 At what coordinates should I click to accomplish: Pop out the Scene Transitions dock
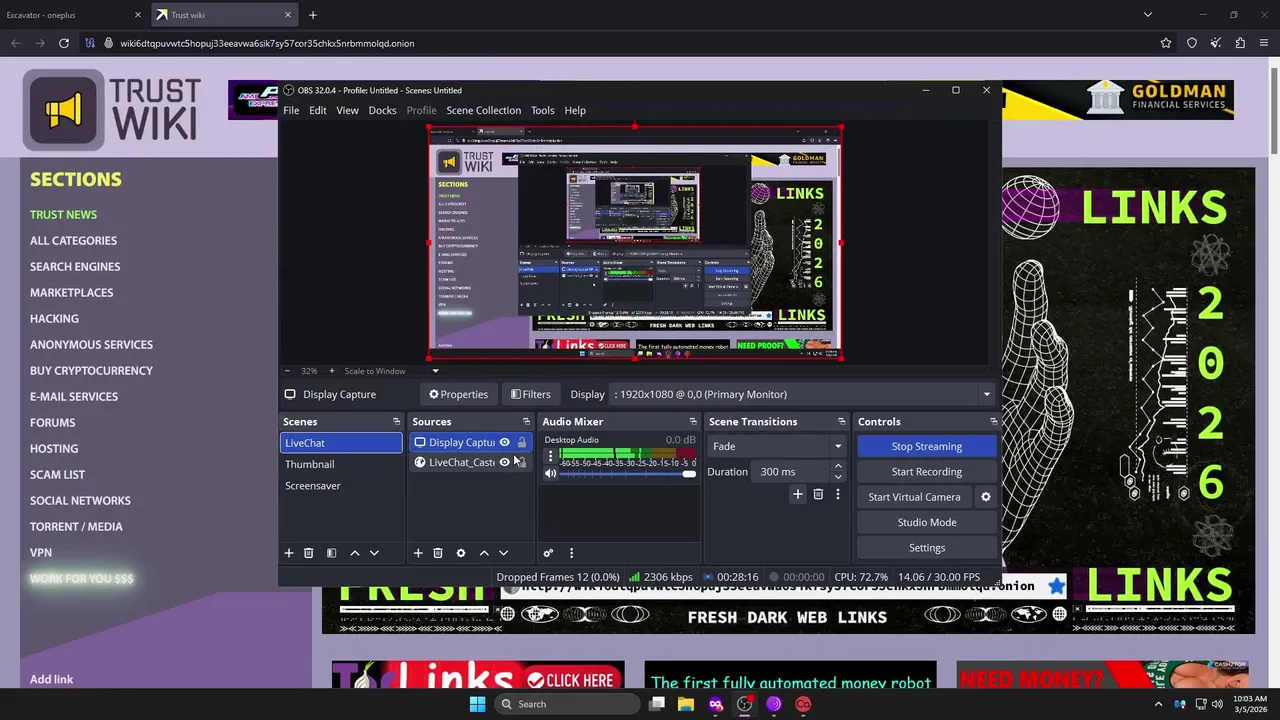coord(842,422)
